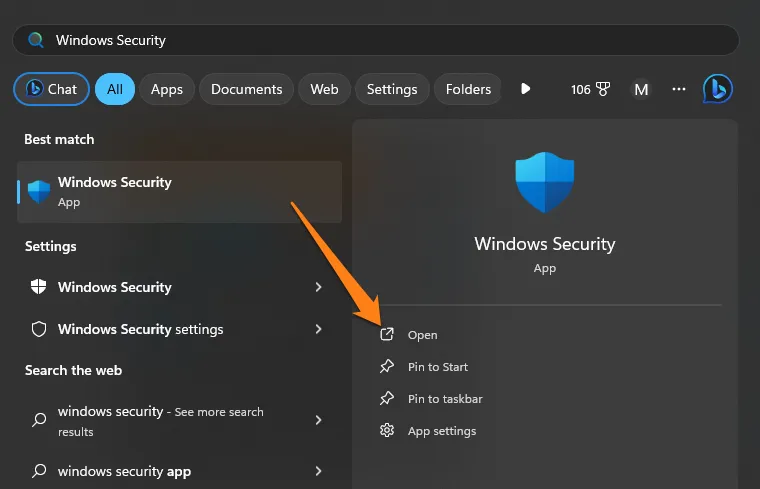Open web result 'windows security - See more search results'
760x489 pixels.
point(177,420)
